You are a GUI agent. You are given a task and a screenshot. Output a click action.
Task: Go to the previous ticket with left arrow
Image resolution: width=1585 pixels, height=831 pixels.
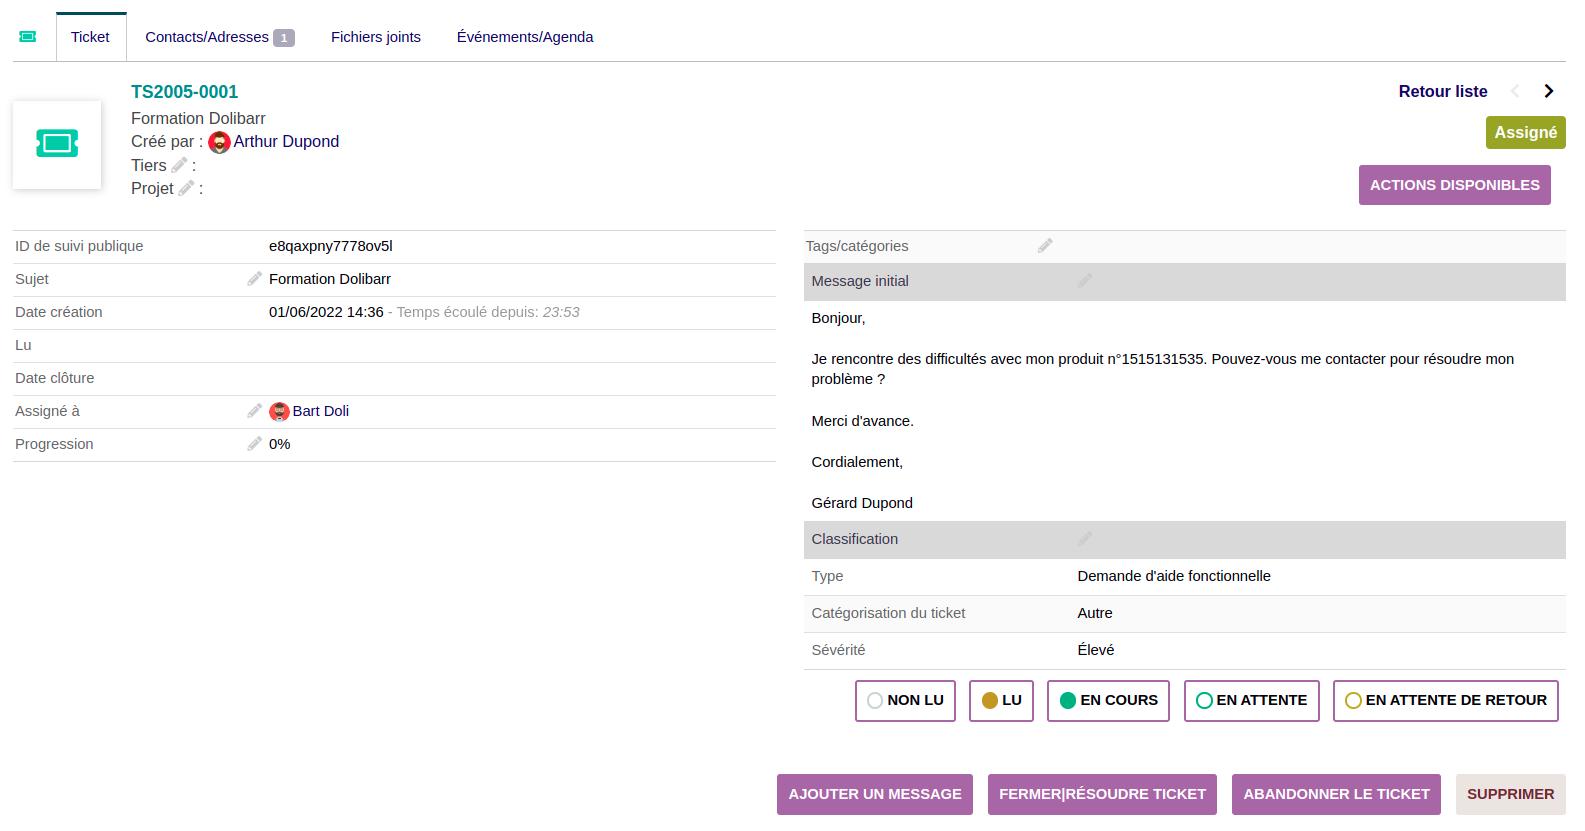pos(1515,91)
